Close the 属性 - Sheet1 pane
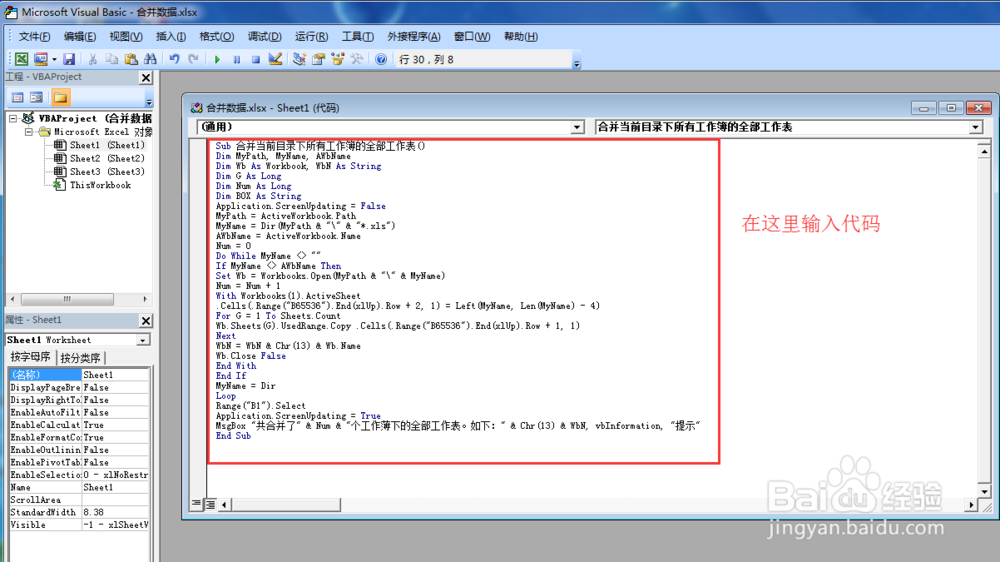The height and width of the screenshot is (562, 1000). pyautogui.click(x=146, y=320)
